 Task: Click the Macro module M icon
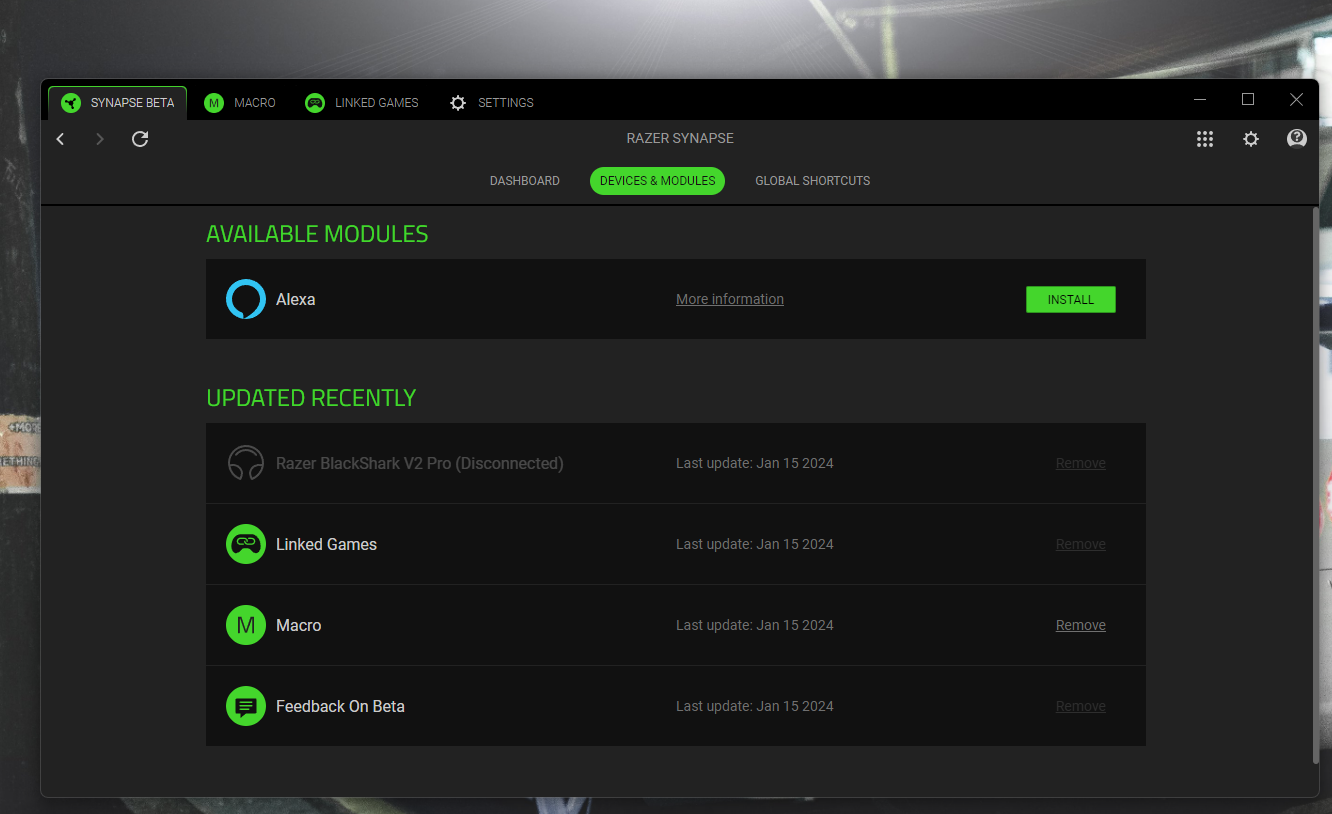tap(246, 625)
